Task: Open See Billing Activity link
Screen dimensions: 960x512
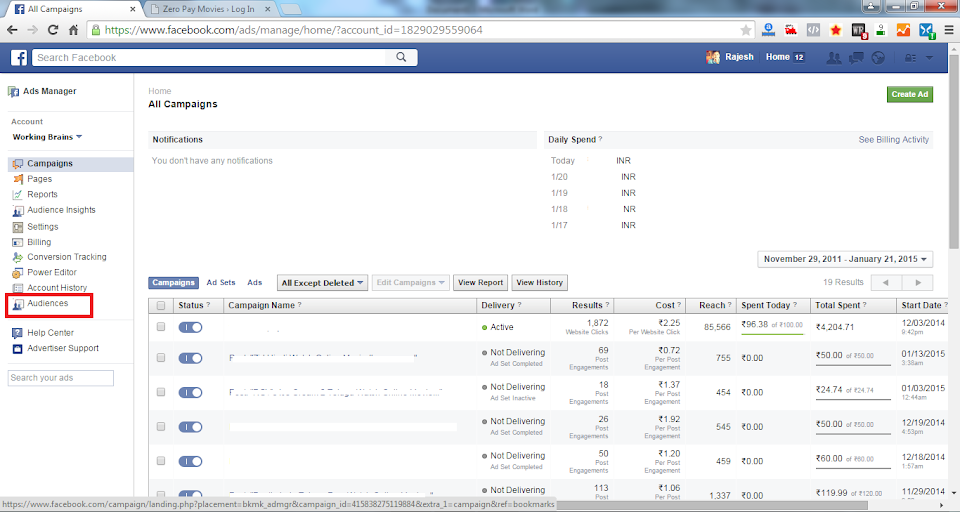Action: [x=893, y=140]
